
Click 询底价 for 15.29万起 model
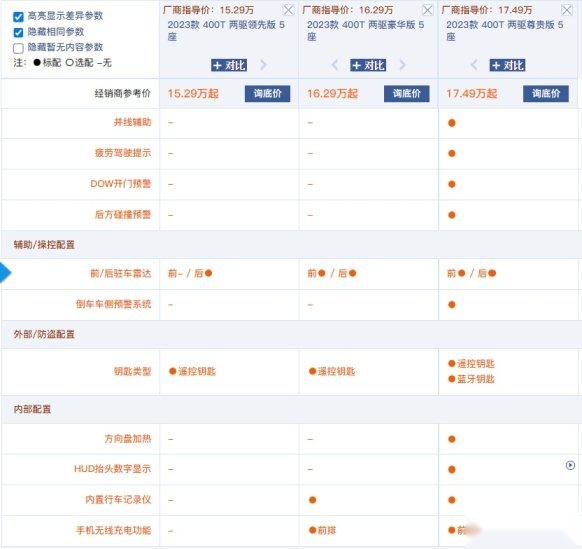(267, 94)
